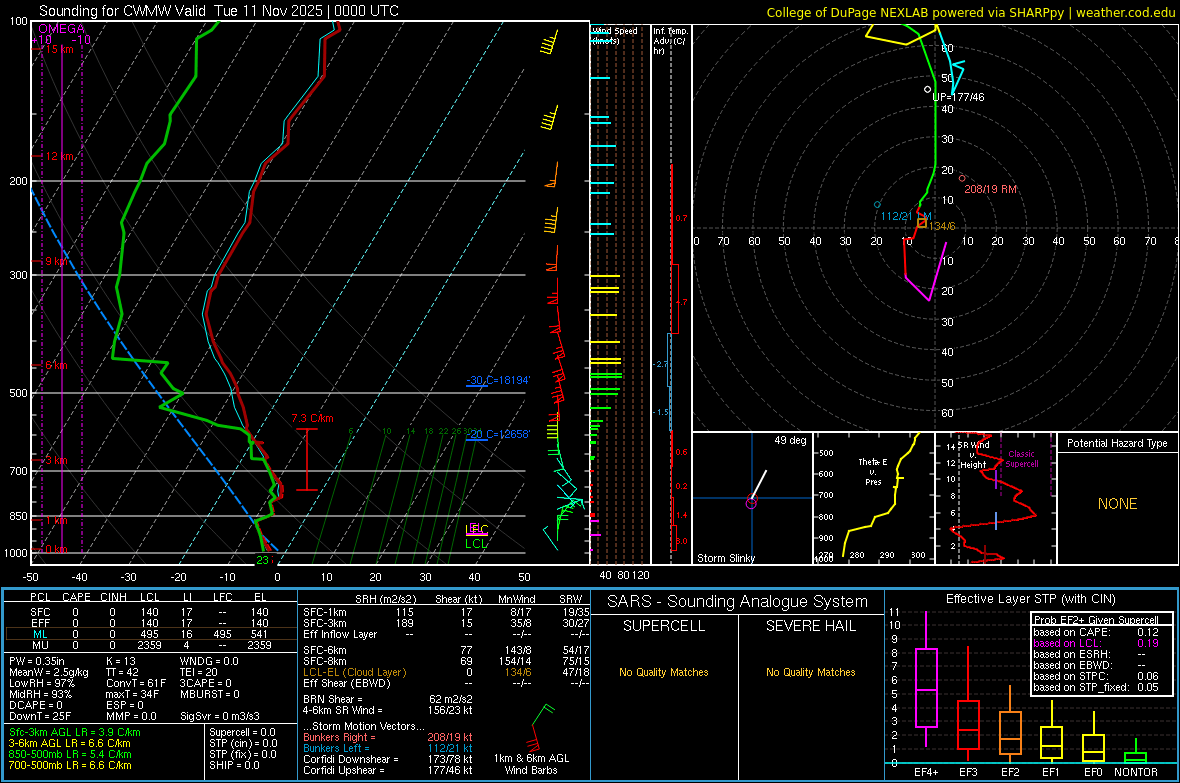
Task: Click the 'Eff Shear (EBWD)' row label
Action: point(346,683)
